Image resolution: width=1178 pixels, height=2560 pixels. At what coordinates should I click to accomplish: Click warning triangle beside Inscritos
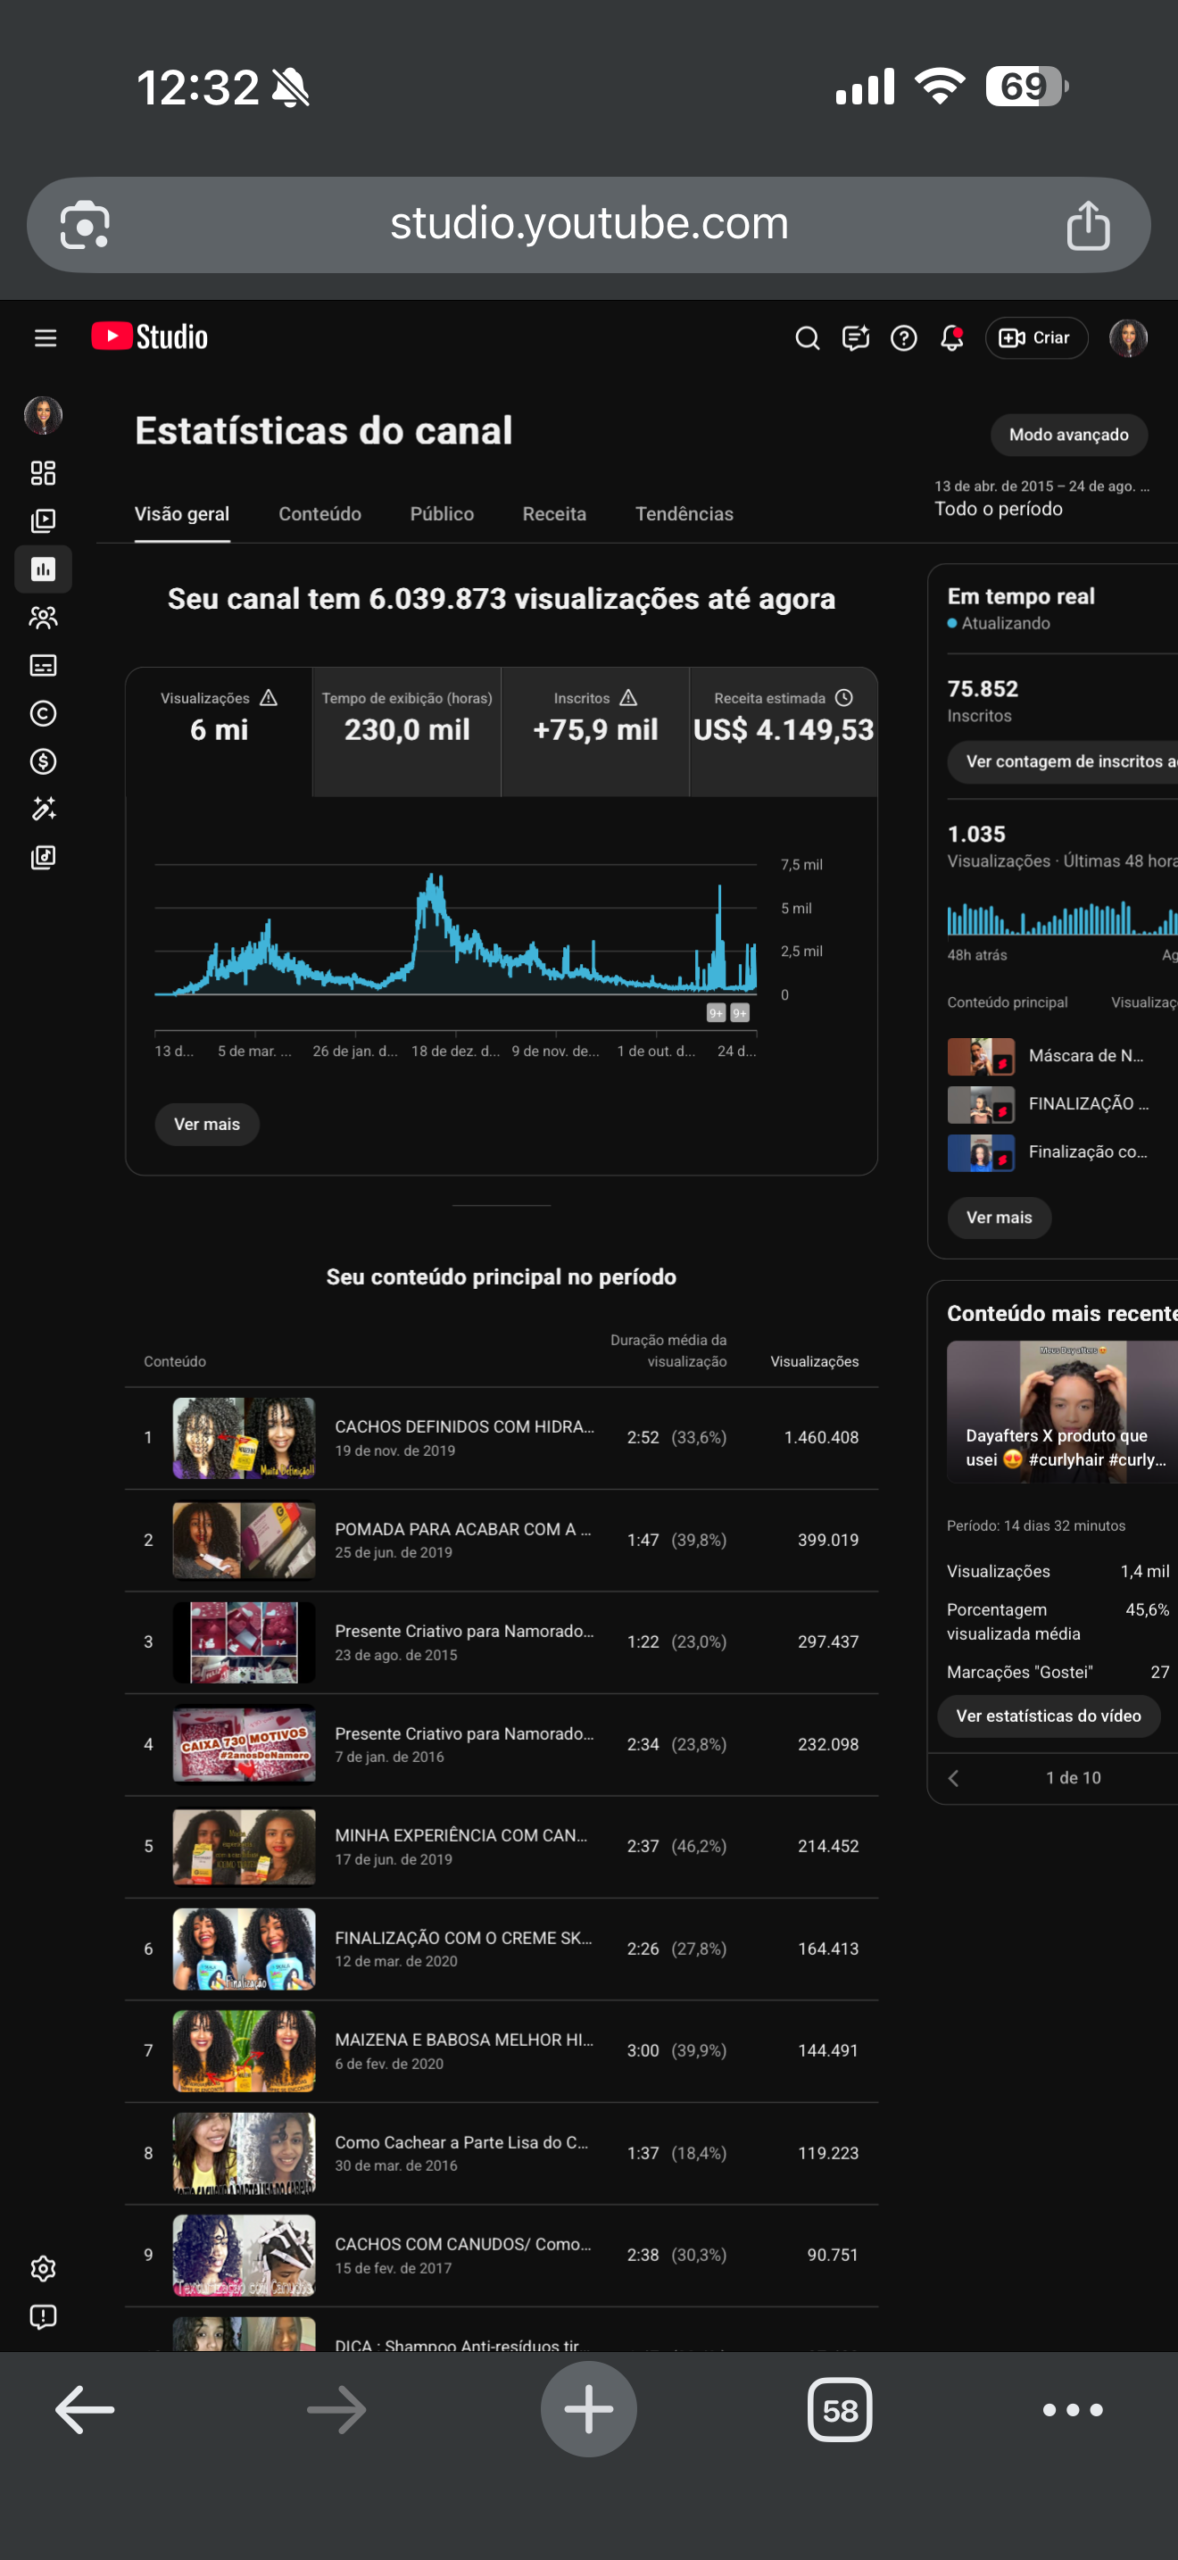(628, 698)
